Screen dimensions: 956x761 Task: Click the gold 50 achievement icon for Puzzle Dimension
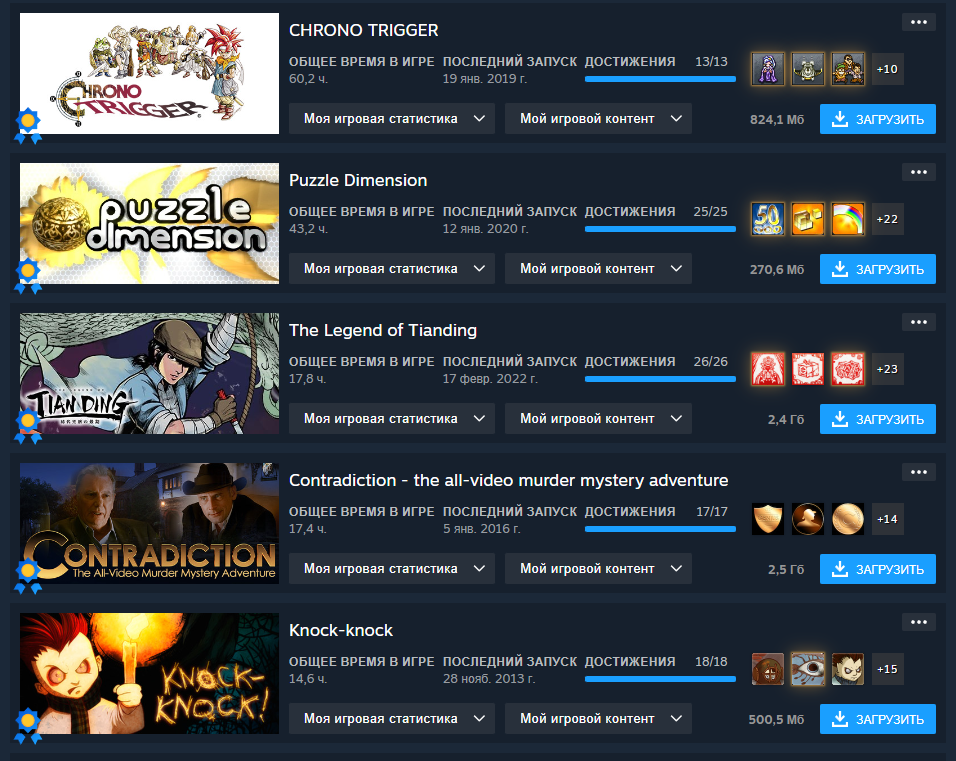coord(768,219)
